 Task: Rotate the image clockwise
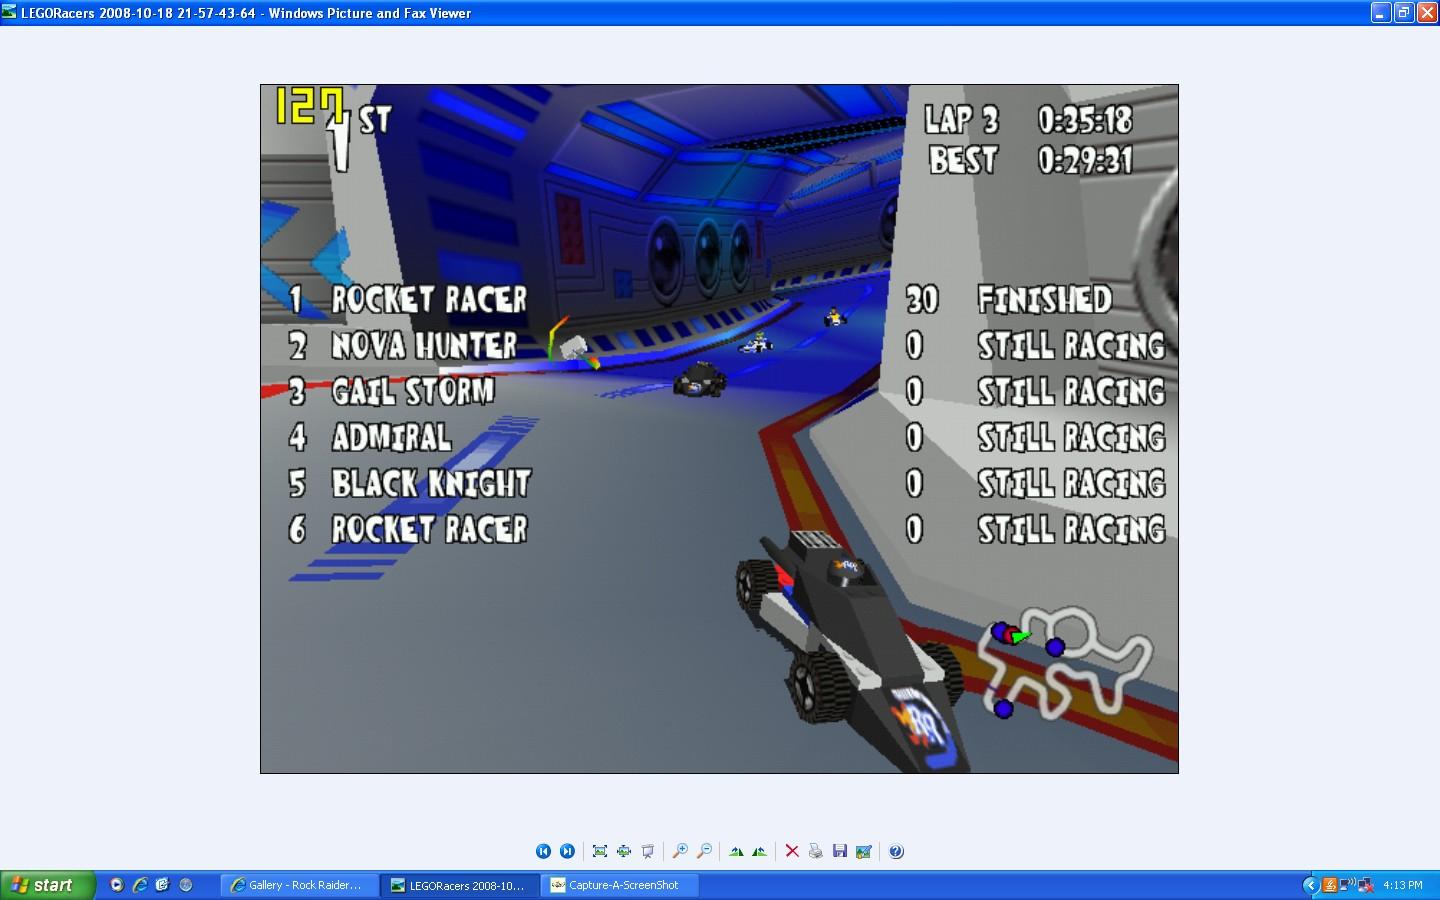(737, 851)
